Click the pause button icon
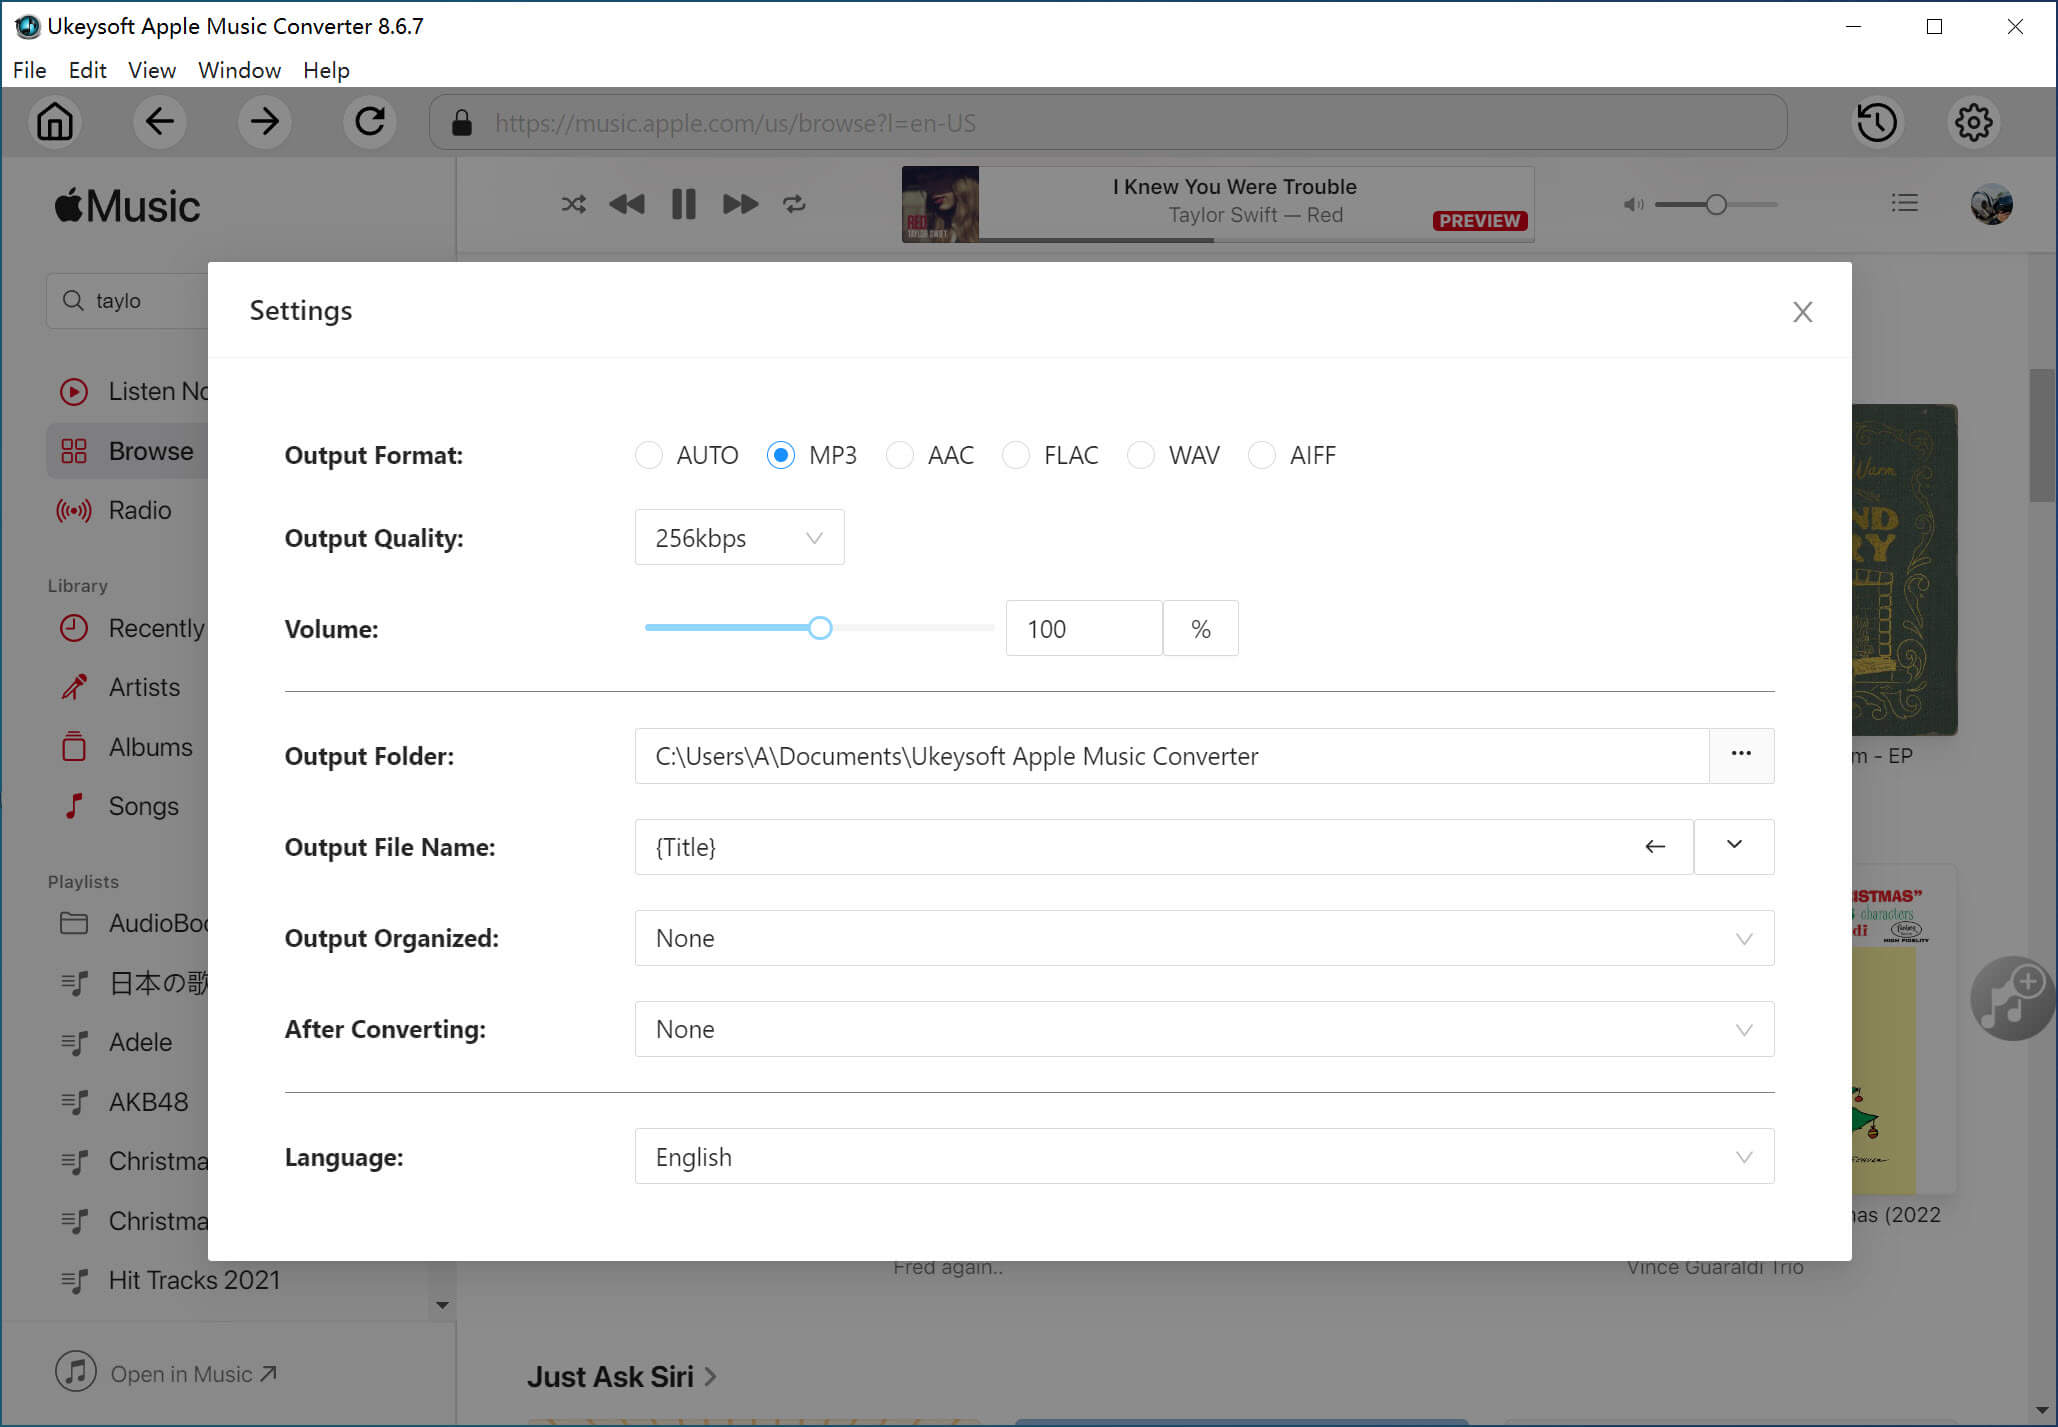This screenshot has height=1427, width=2058. (683, 203)
